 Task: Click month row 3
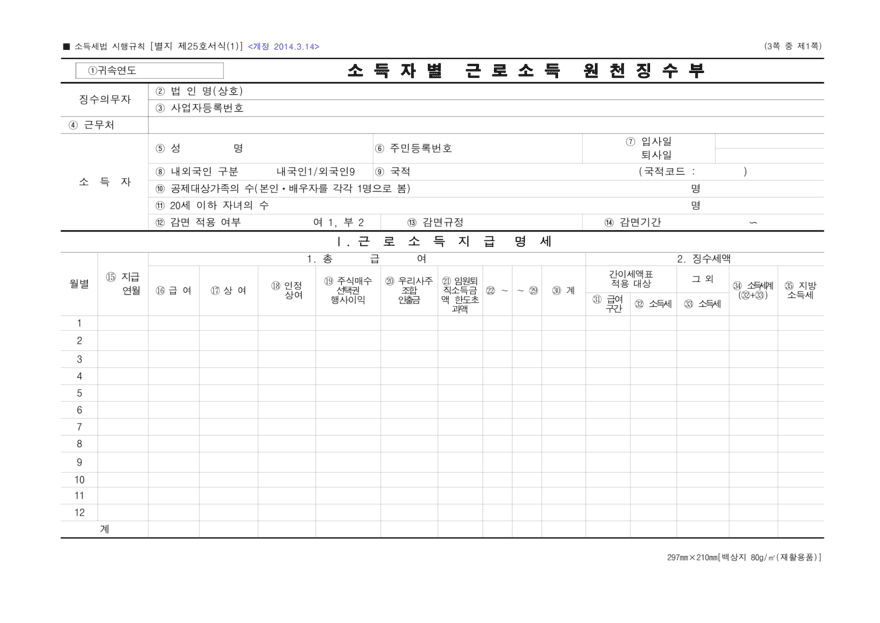[x=442, y=359]
